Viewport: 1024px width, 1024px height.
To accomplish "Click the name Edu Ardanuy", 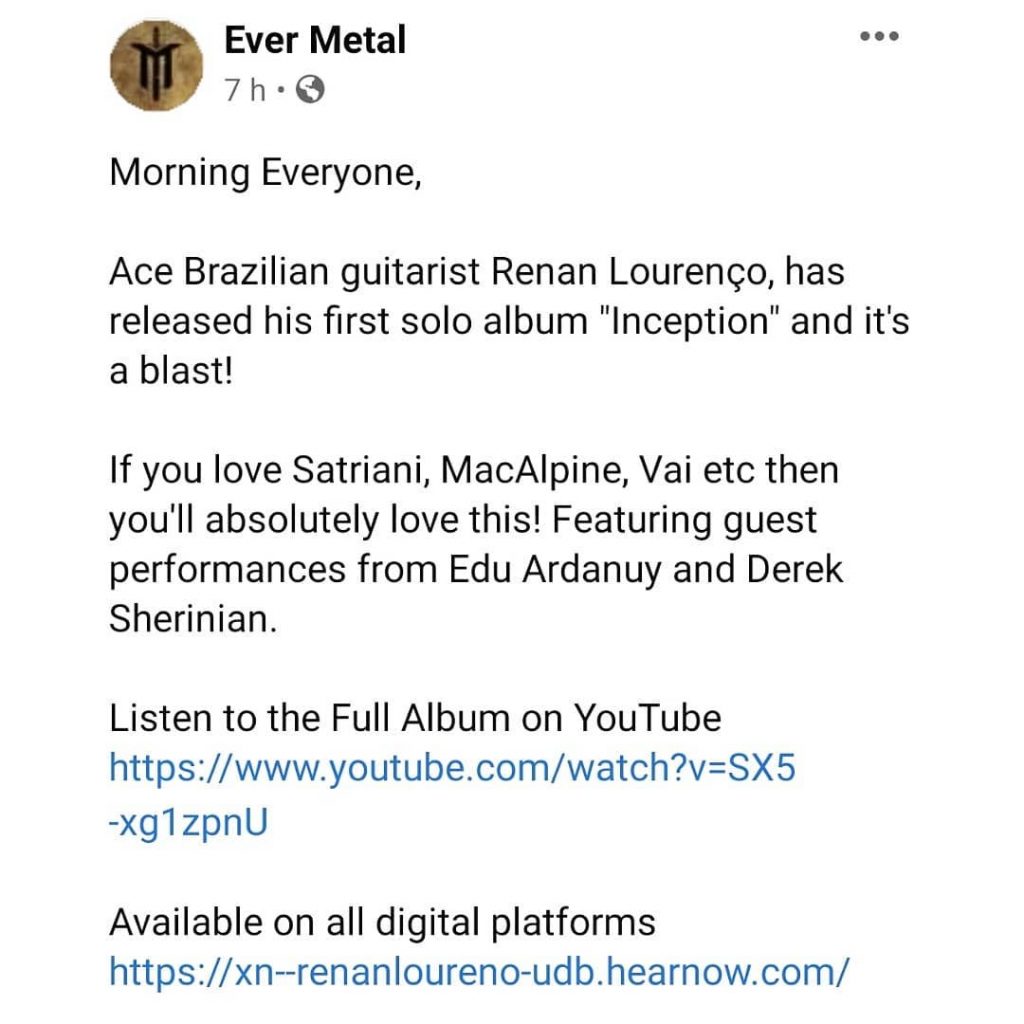I will click(555, 569).
